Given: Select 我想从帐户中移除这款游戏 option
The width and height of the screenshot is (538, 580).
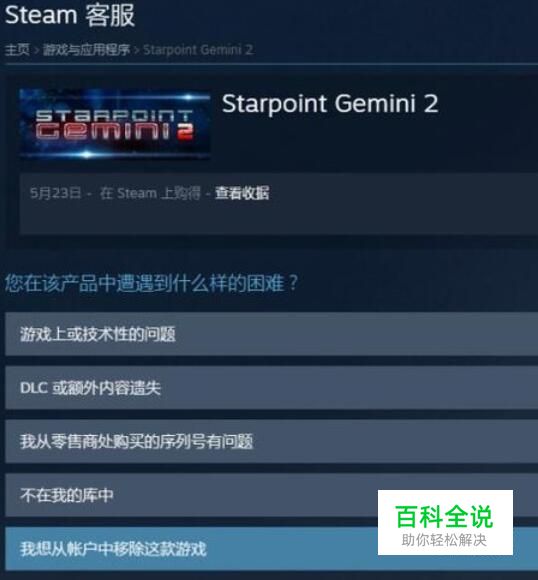Looking at the screenshot, I should [x=272, y=549].
